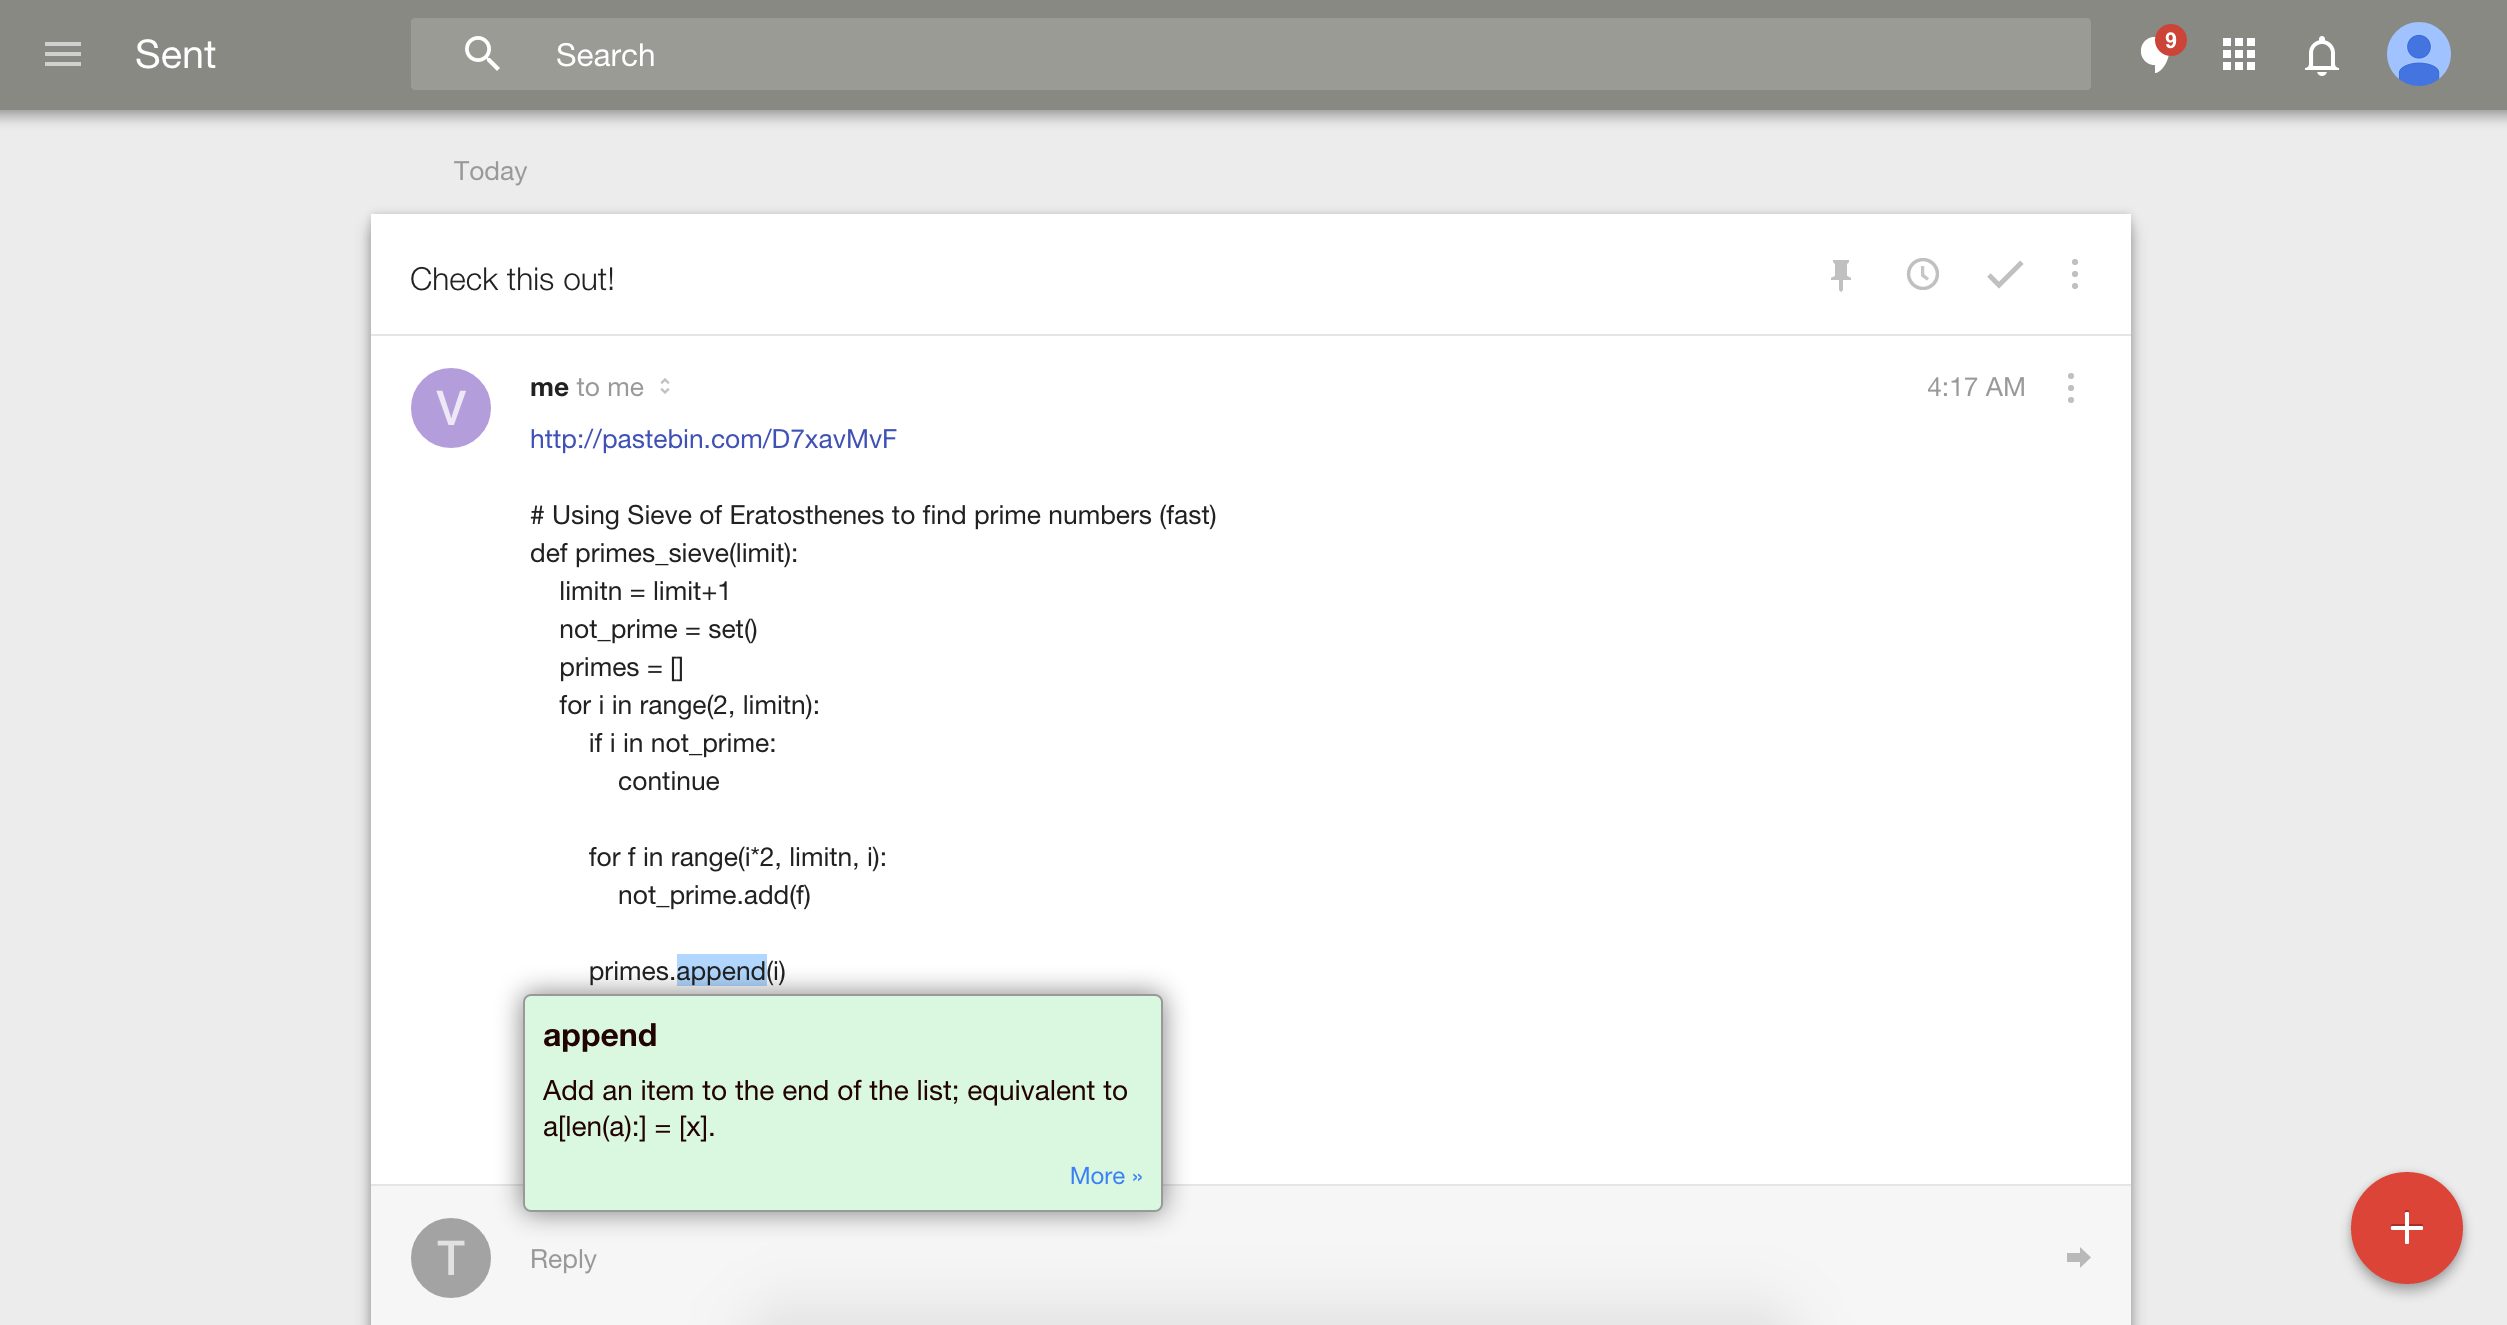Open the hamburger main menu
The height and width of the screenshot is (1325, 2507).
(62, 54)
